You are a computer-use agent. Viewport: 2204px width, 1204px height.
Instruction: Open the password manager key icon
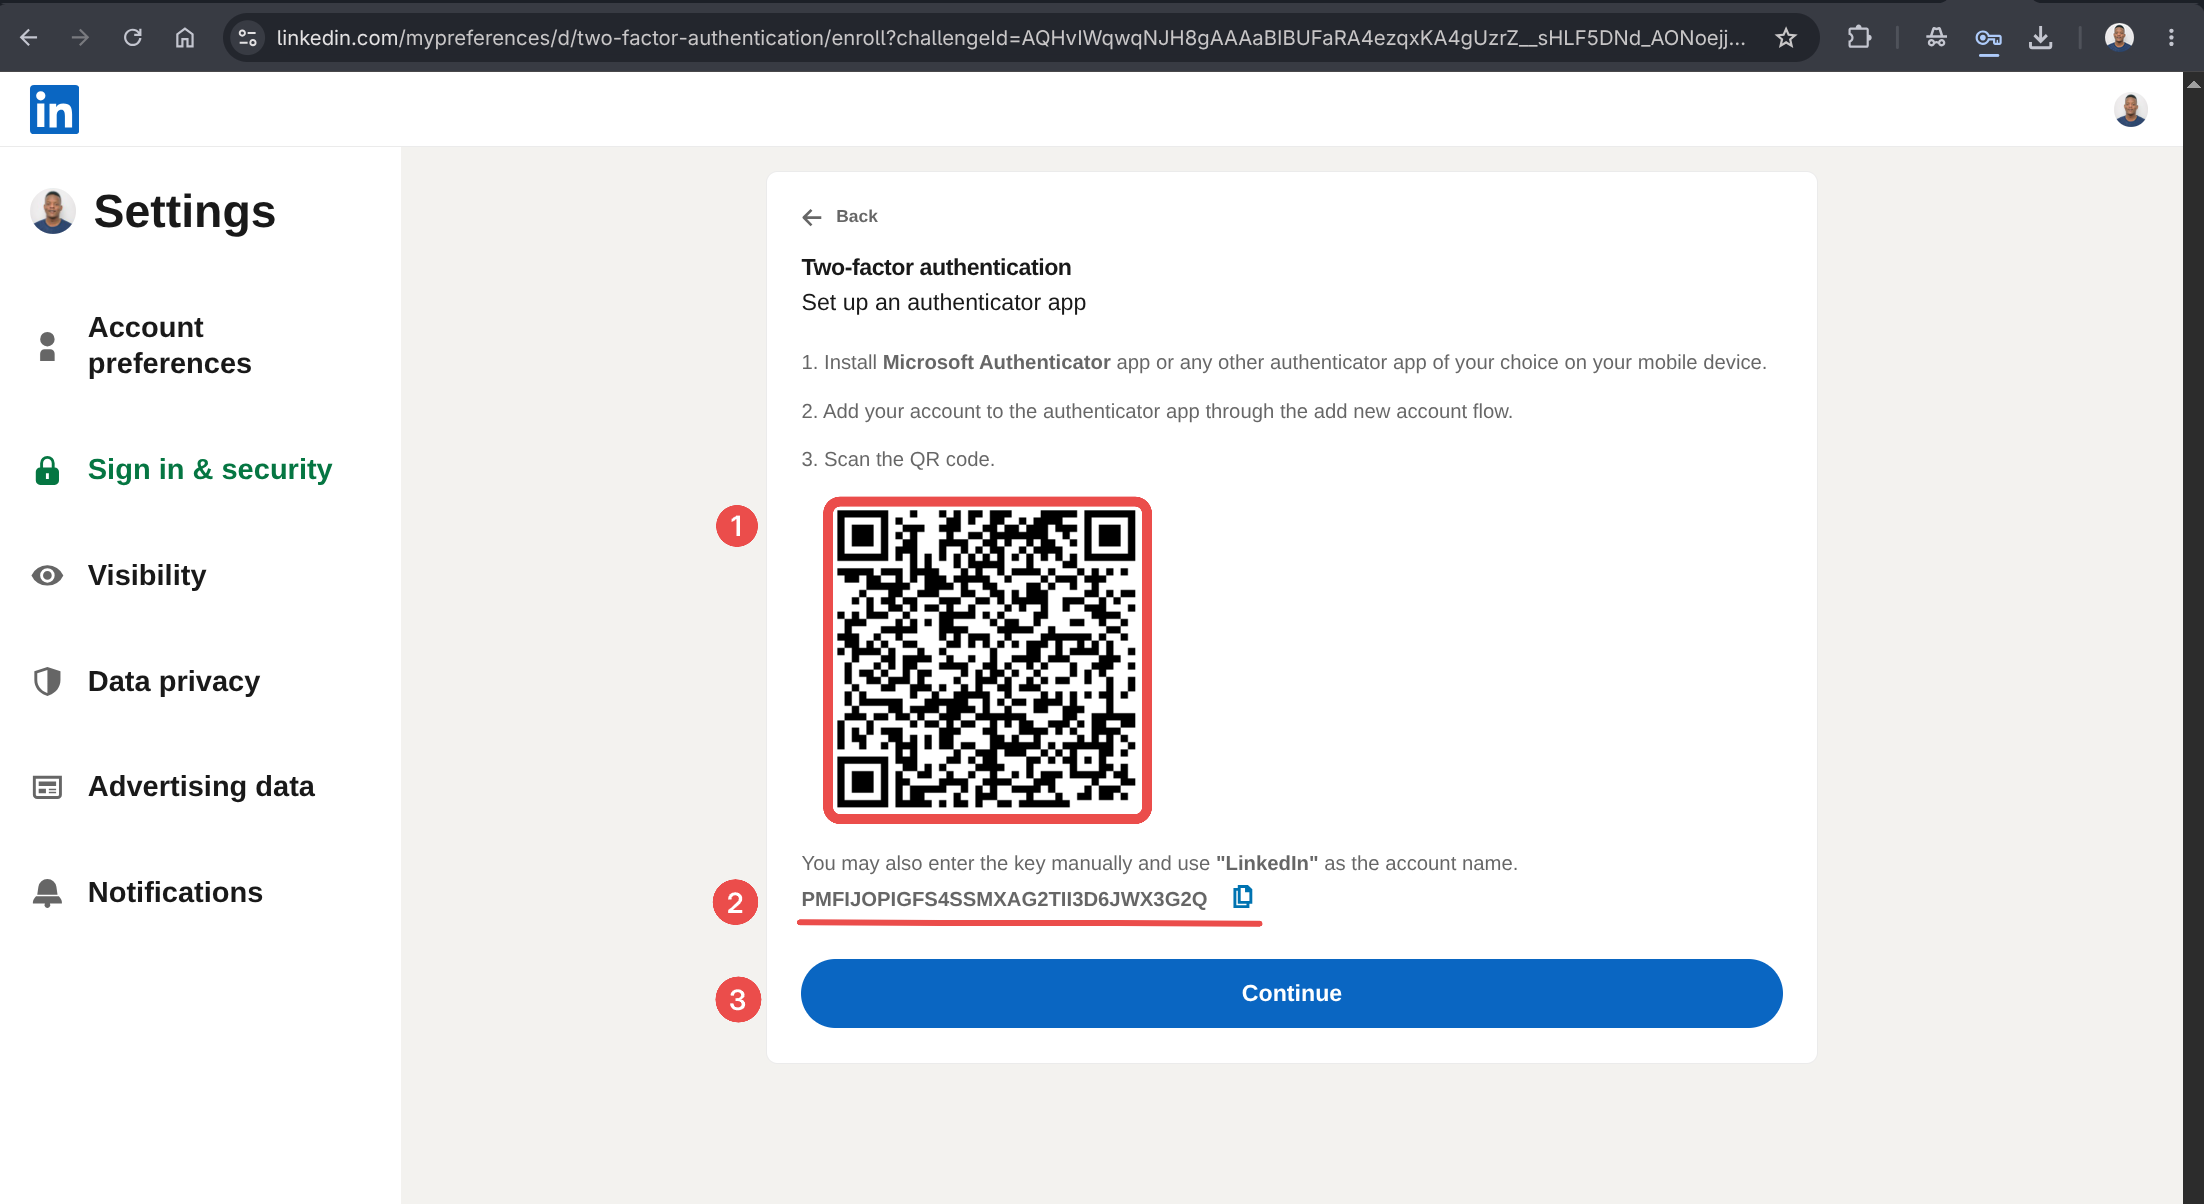1988,38
